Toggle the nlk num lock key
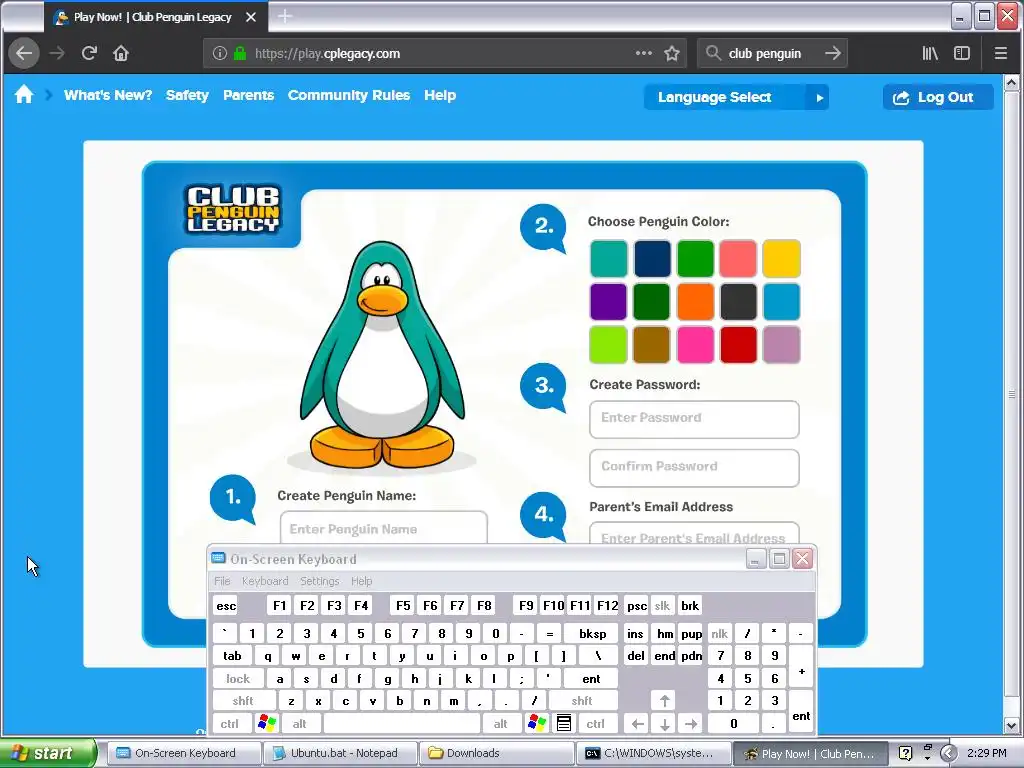Viewport: 1024px width, 768px height. 719,633
